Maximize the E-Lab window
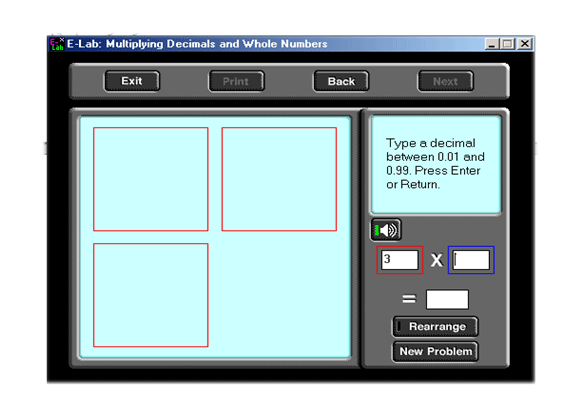The height and width of the screenshot is (397, 567). [507, 44]
